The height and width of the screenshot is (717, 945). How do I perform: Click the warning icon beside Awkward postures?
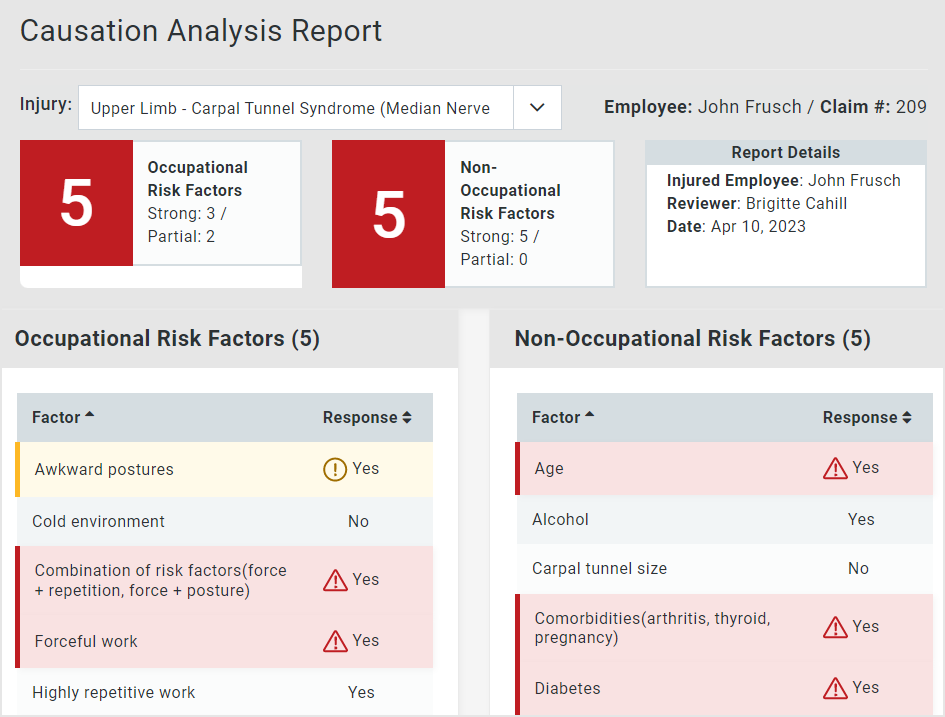tap(335, 469)
